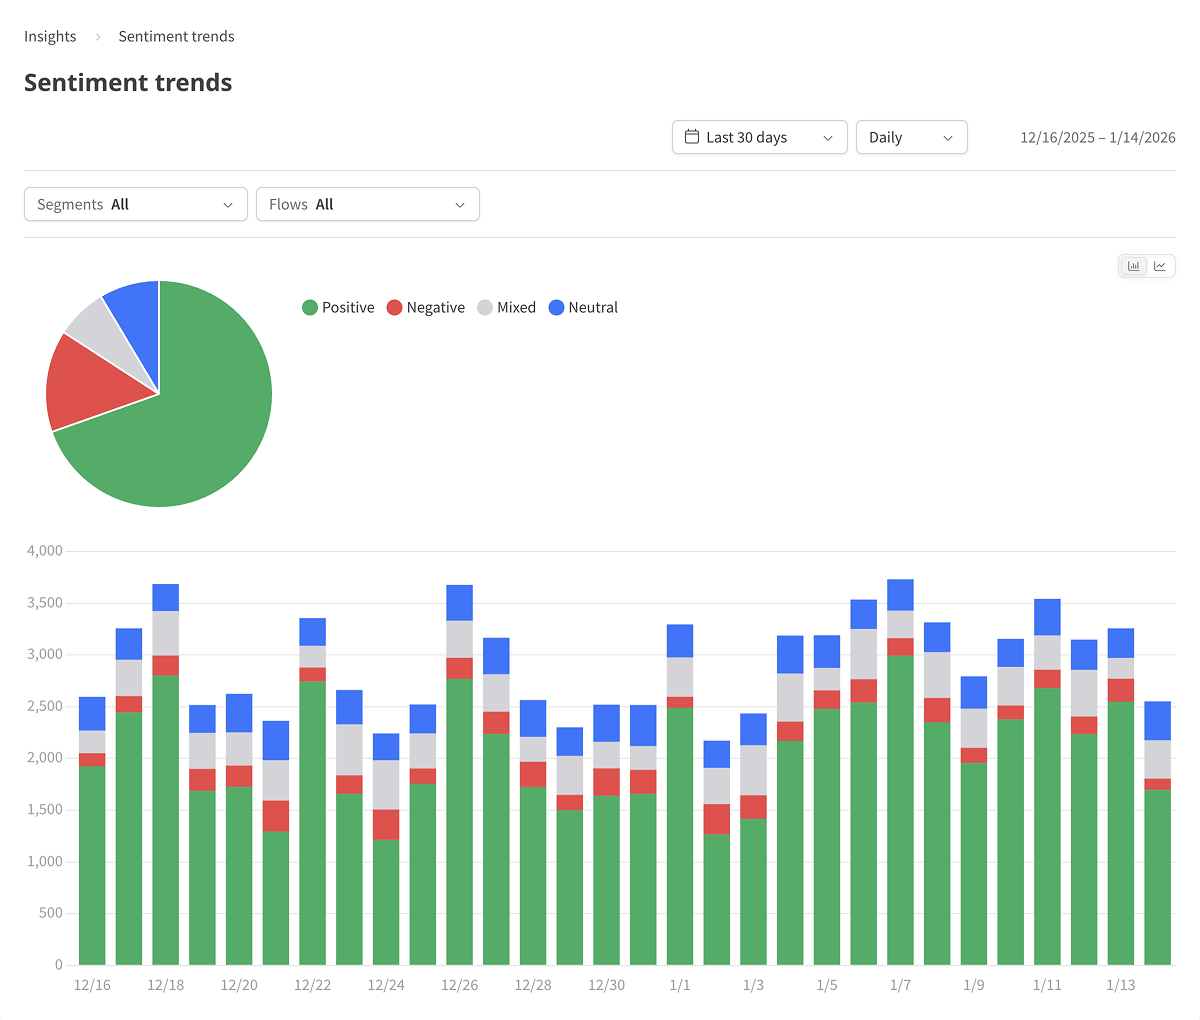Toggle the Positive series in the legend
The width and height of the screenshot is (1200, 1020).
point(338,307)
